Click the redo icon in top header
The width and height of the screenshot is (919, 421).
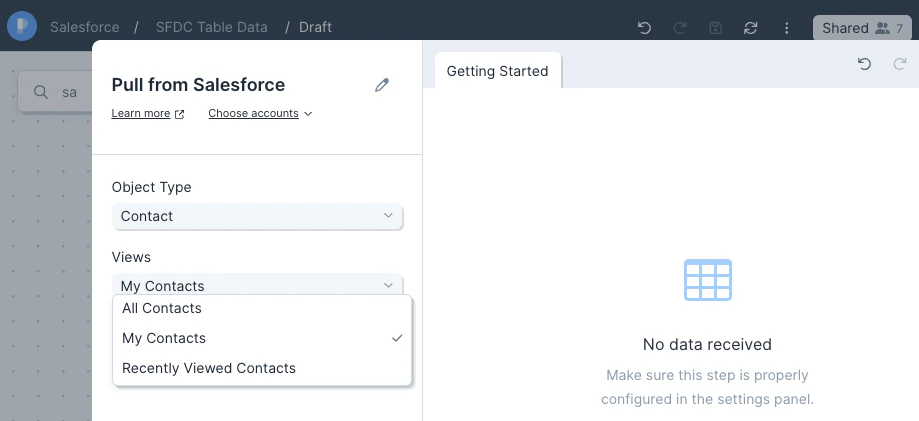680,28
